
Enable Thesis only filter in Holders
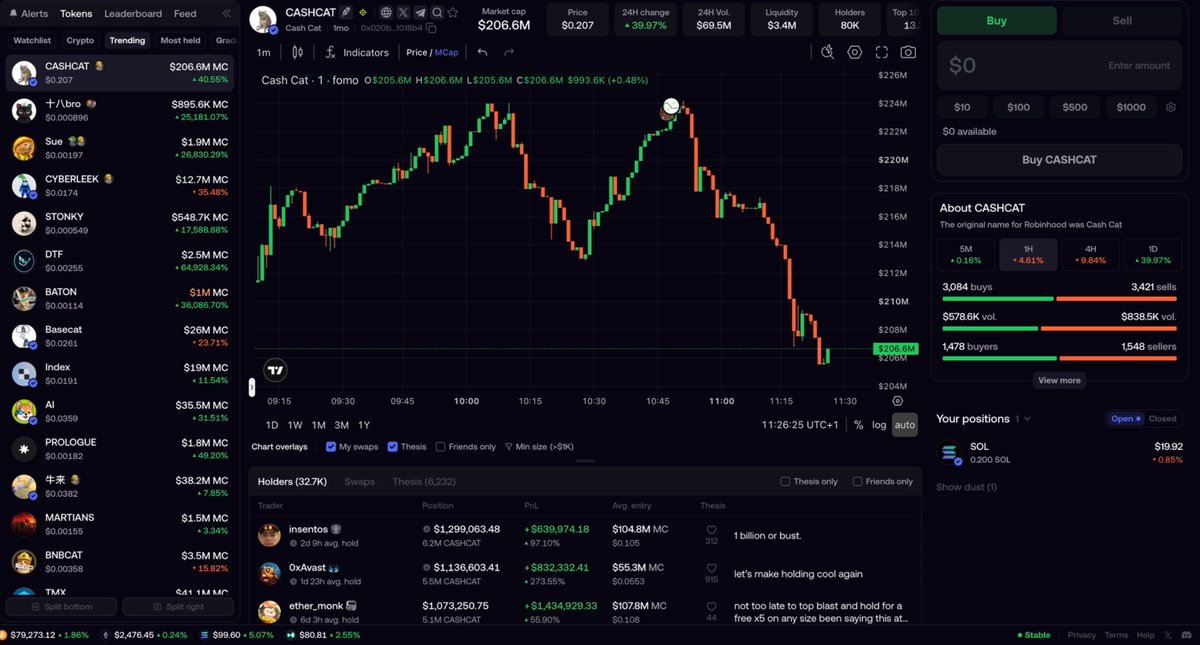tap(785, 481)
